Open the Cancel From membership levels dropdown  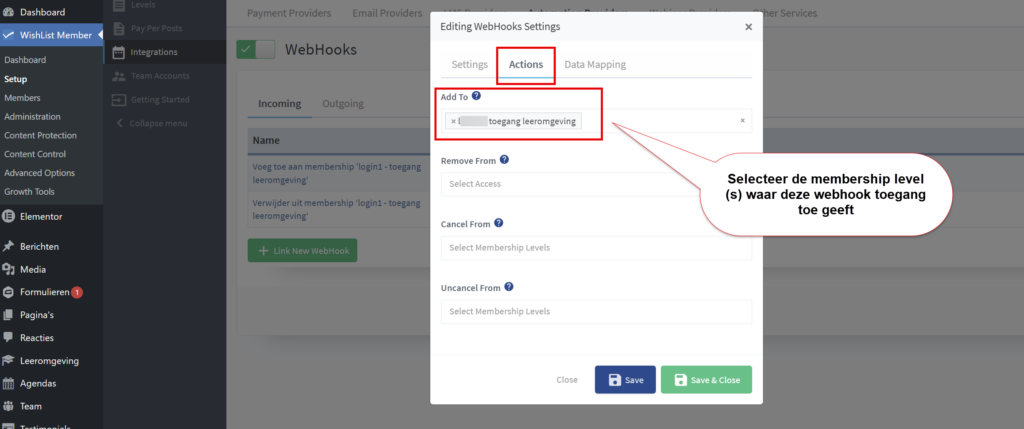pos(595,248)
